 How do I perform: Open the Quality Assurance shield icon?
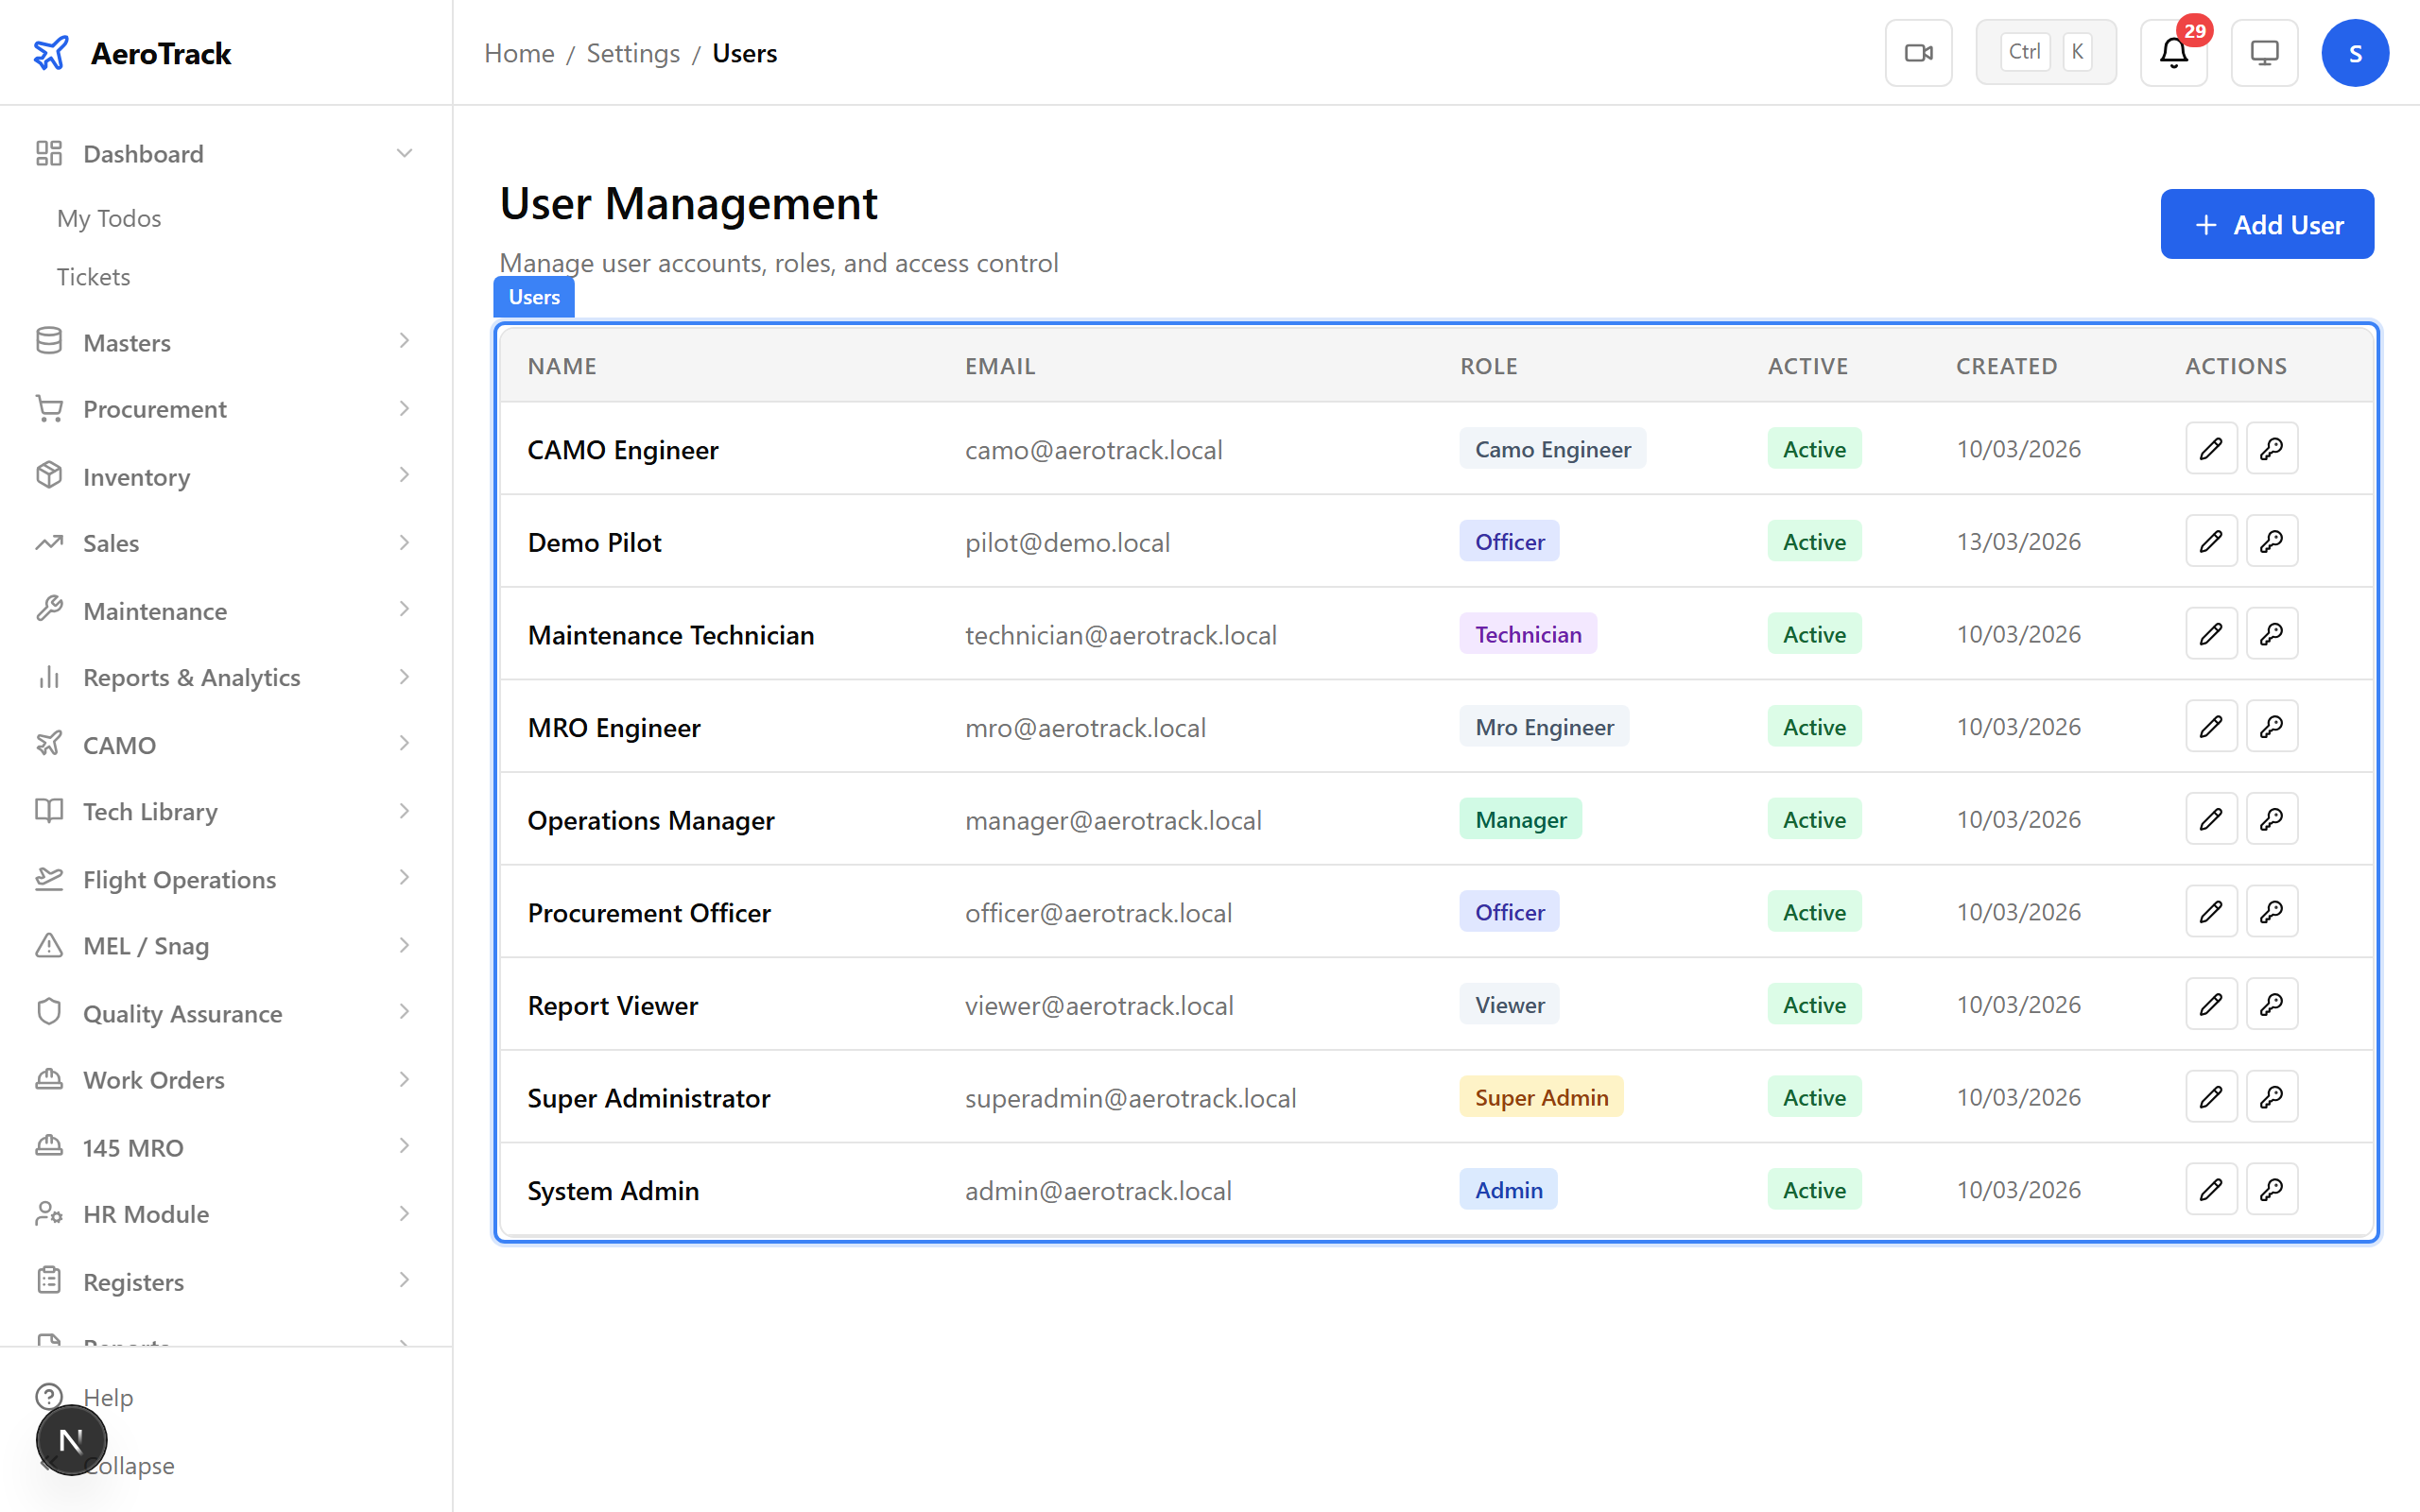(x=48, y=1012)
